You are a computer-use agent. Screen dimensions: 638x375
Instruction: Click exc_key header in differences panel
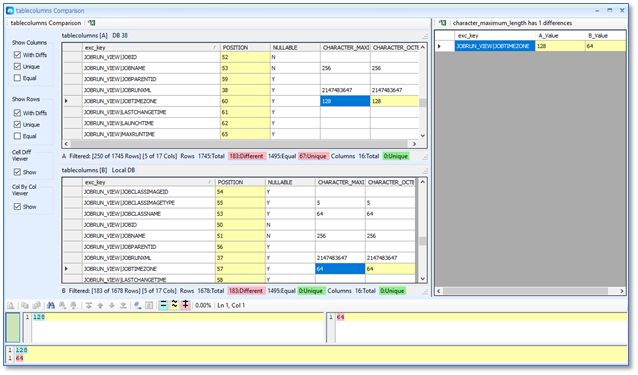[x=495, y=36]
